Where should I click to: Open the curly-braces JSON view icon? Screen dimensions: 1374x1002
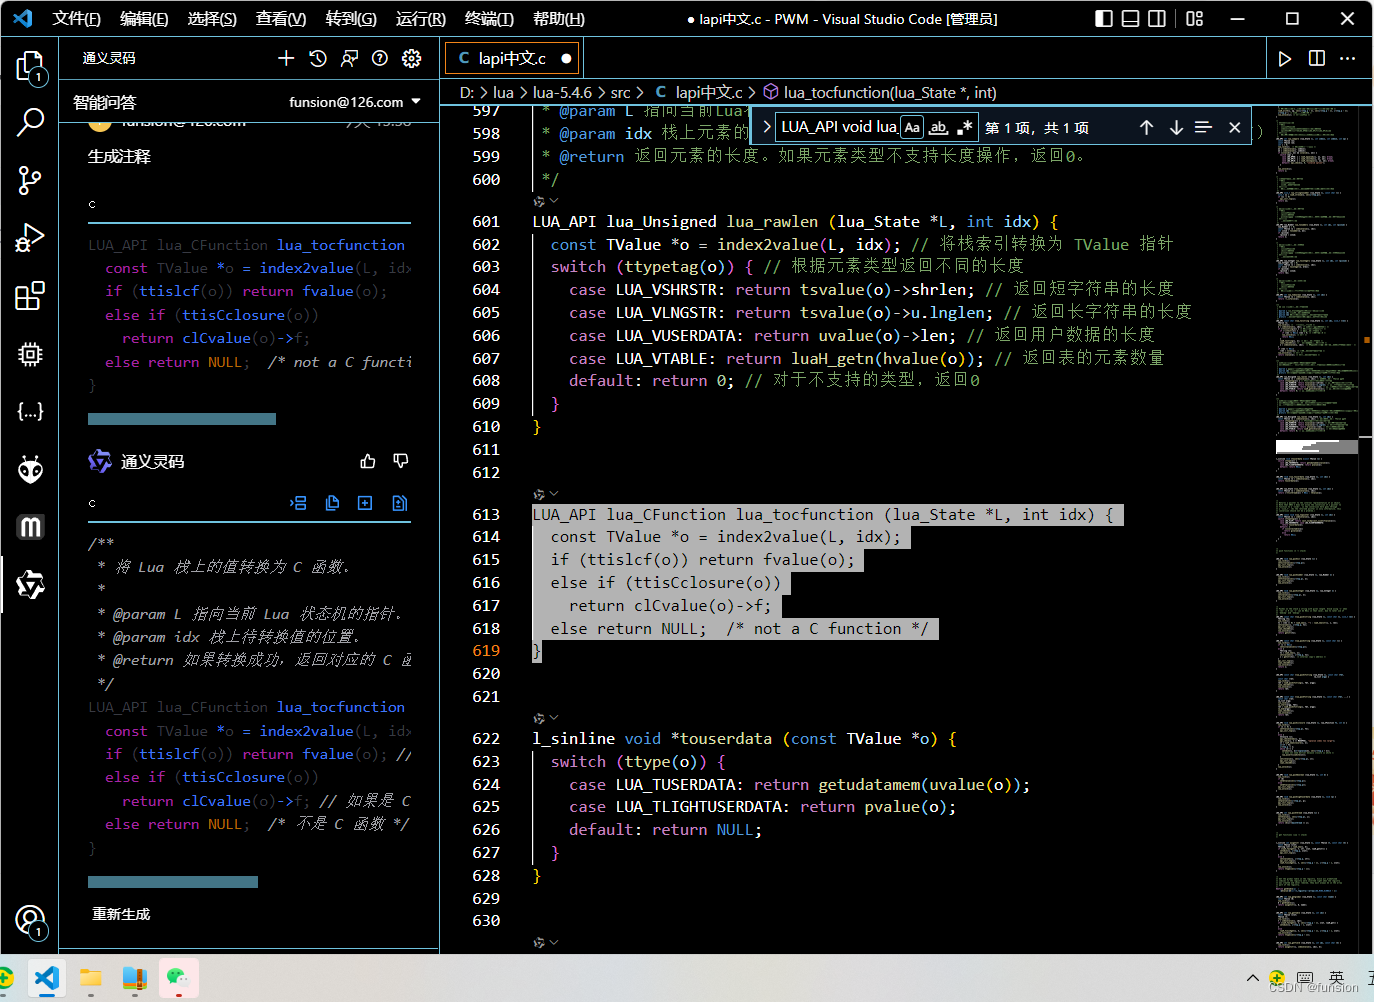30,411
